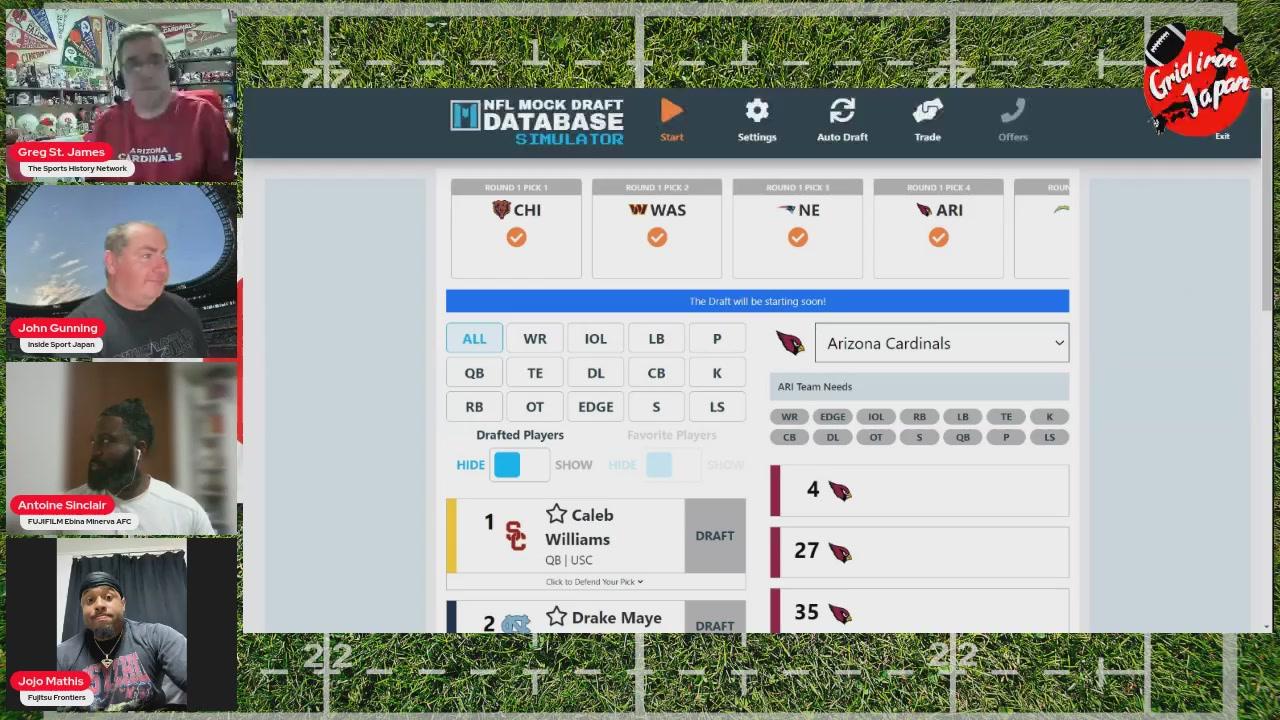Select Antoine Sinclair video feed

pyautogui.click(x=121, y=448)
